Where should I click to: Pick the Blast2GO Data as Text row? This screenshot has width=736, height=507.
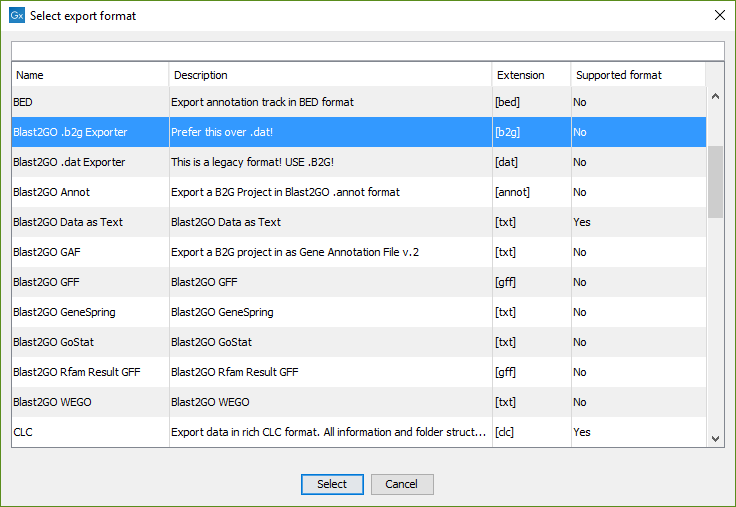(359, 222)
